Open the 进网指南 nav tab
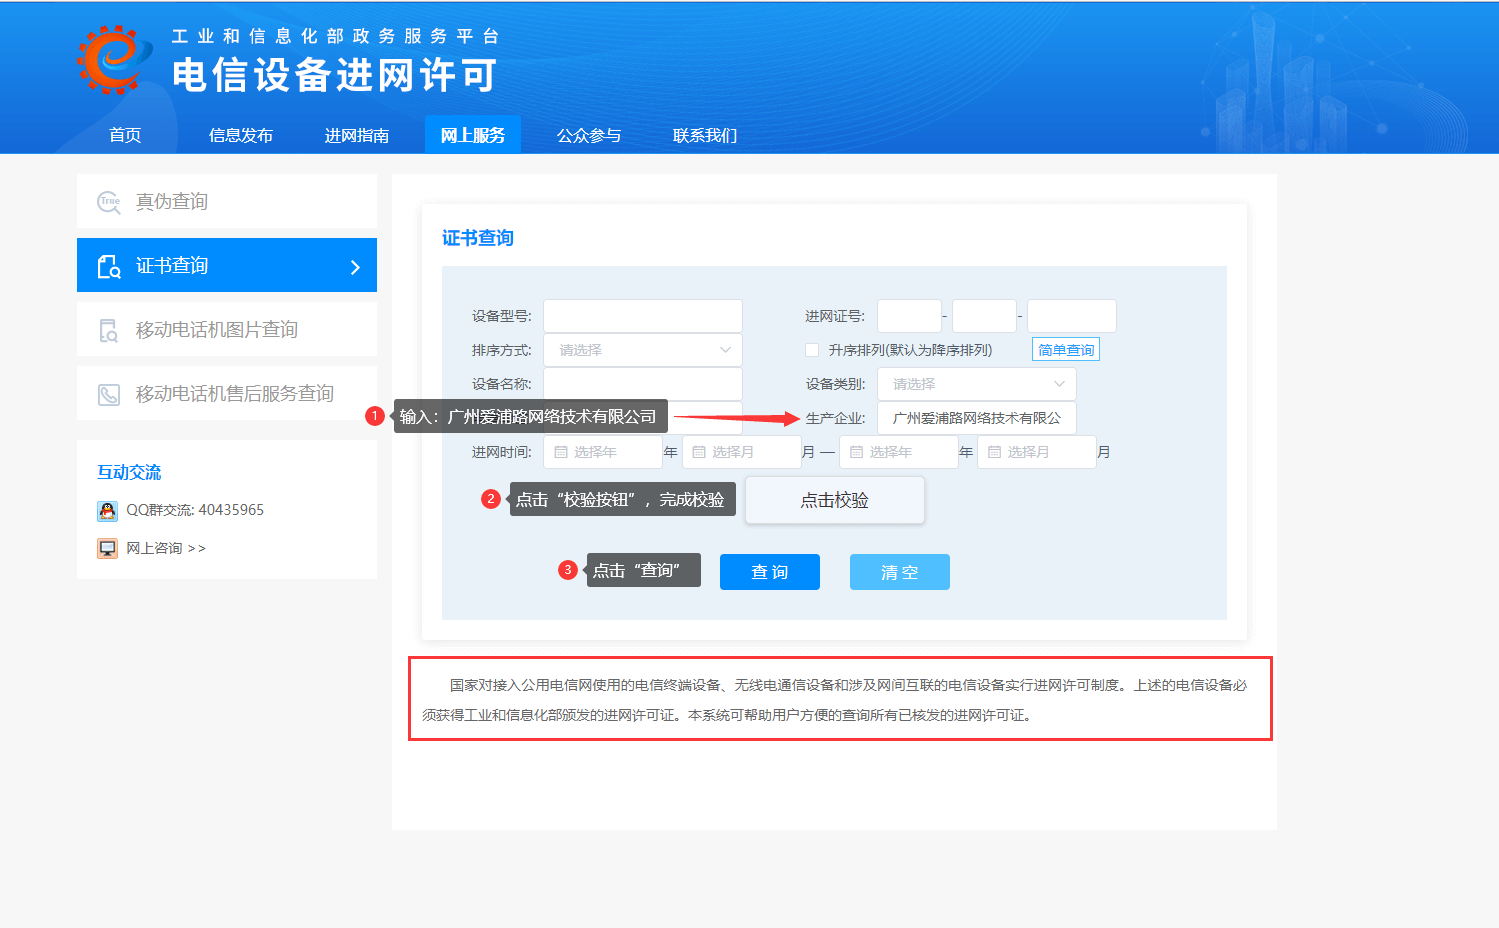This screenshot has width=1499, height=928. [356, 135]
